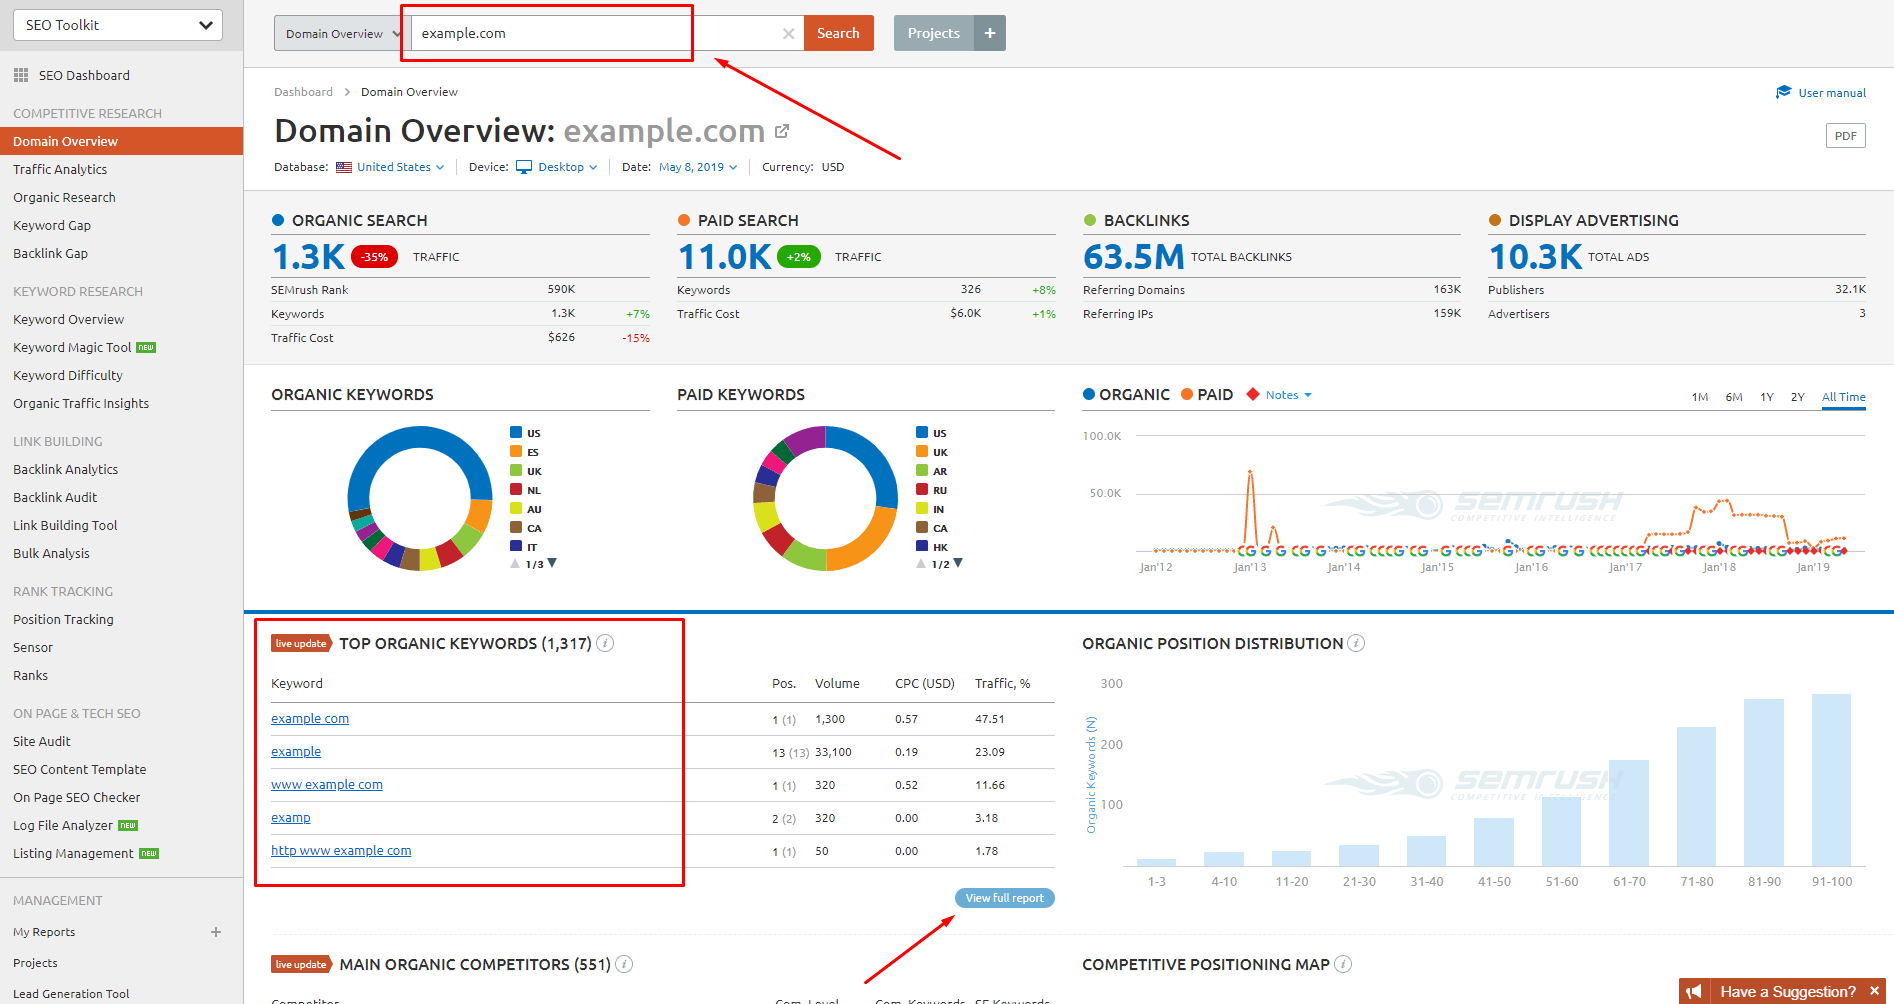The height and width of the screenshot is (1004, 1894).
Task: Click the 1.3K organic traffic value
Action: (308, 257)
